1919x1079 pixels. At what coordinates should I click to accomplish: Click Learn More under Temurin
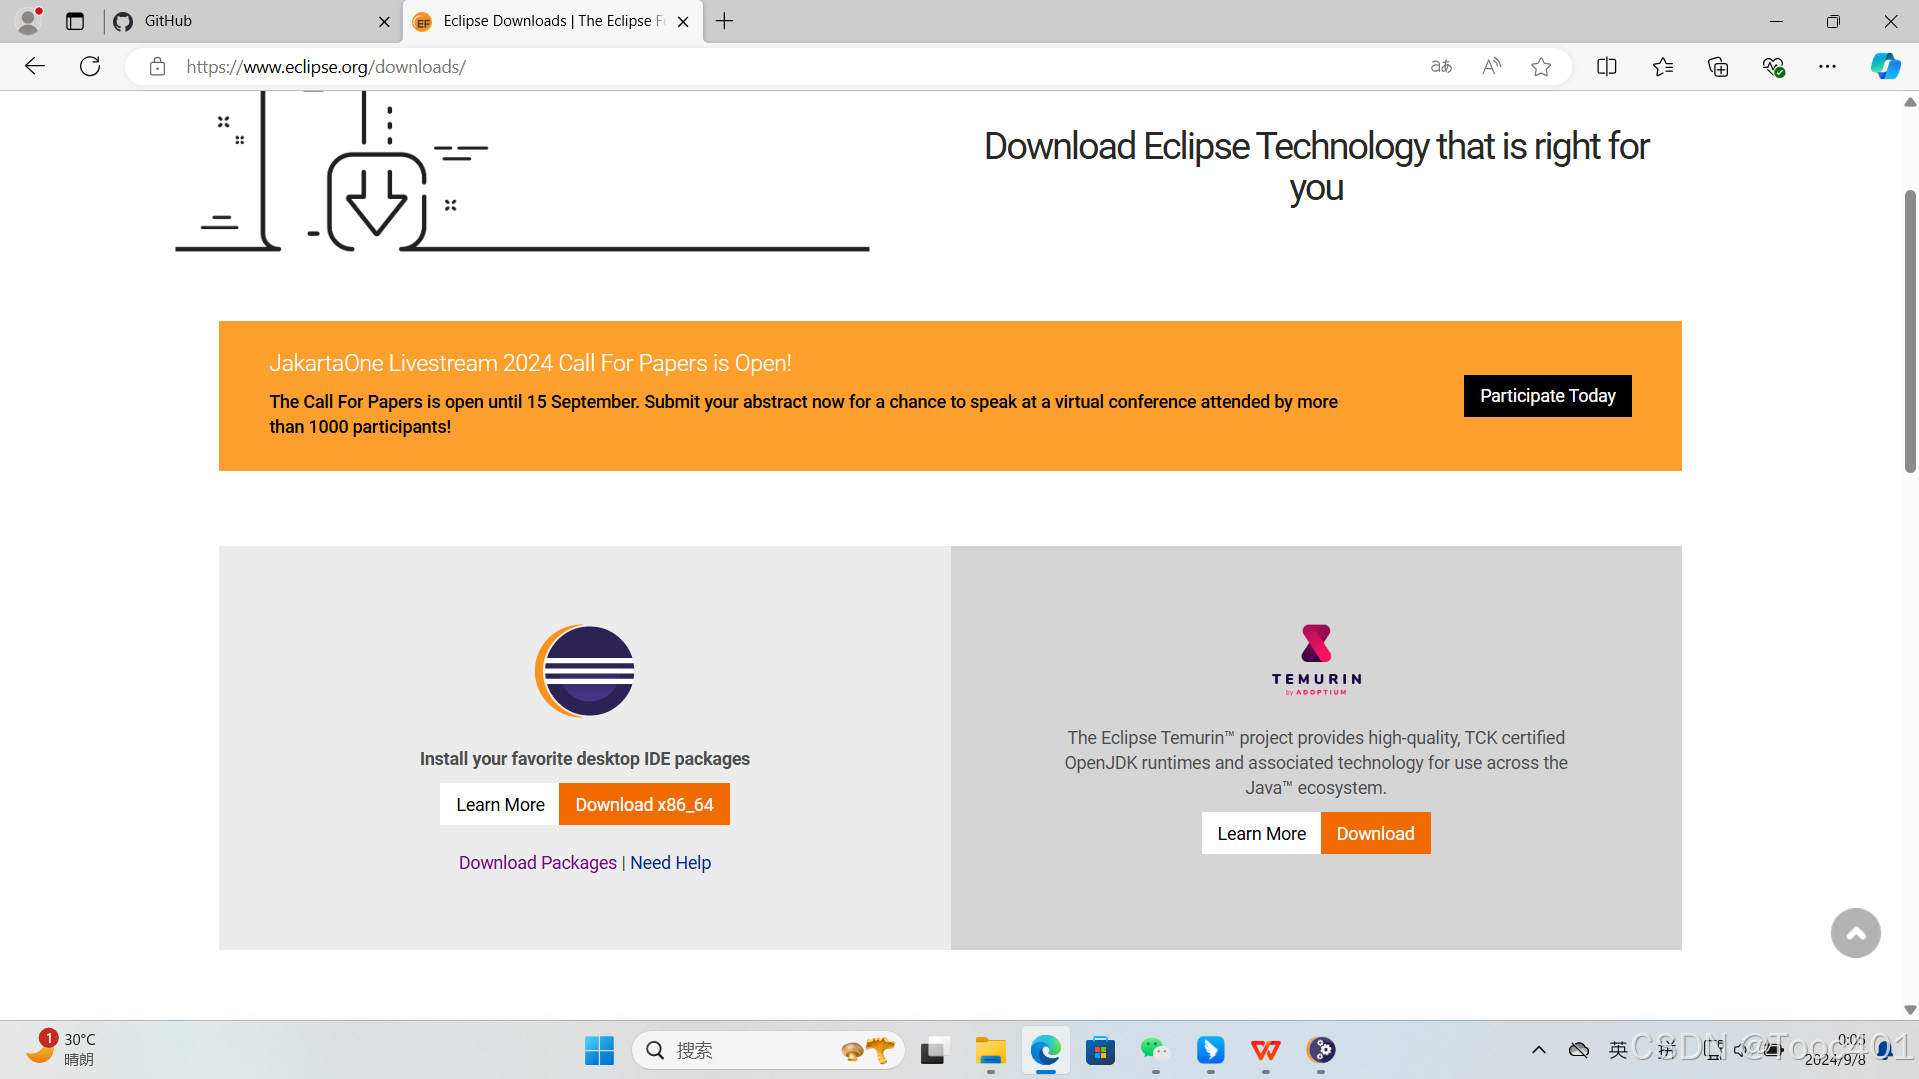pyautogui.click(x=1261, y=833)
